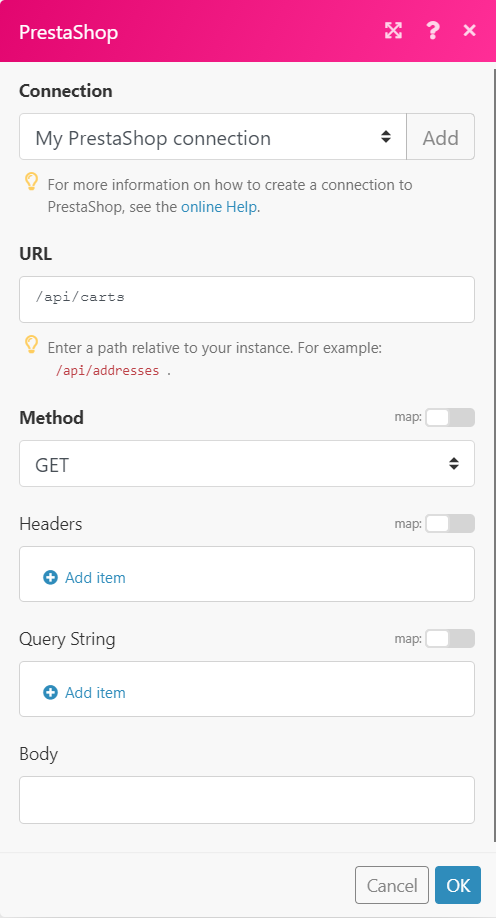Toggle the map switch for Method
This screenshot has height=918, width=496.
point(450,417)
